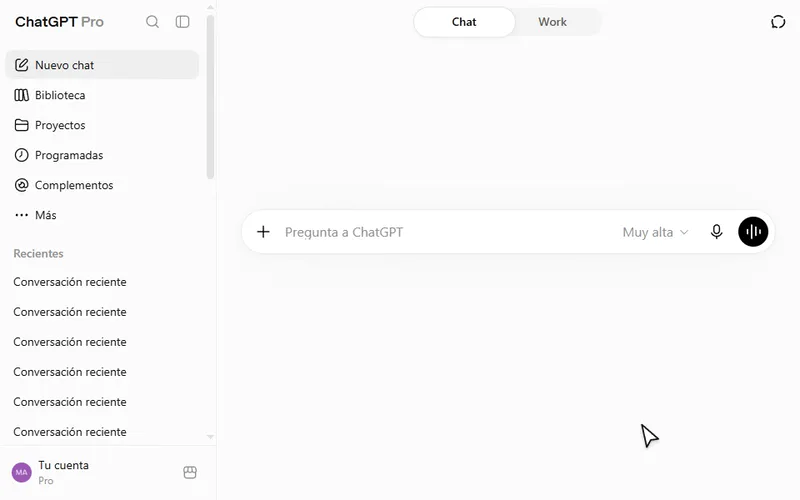The height and width of the screenshot is (500, 800).
Task: Click the microphone dictation icon
Action: pos(716,232)
